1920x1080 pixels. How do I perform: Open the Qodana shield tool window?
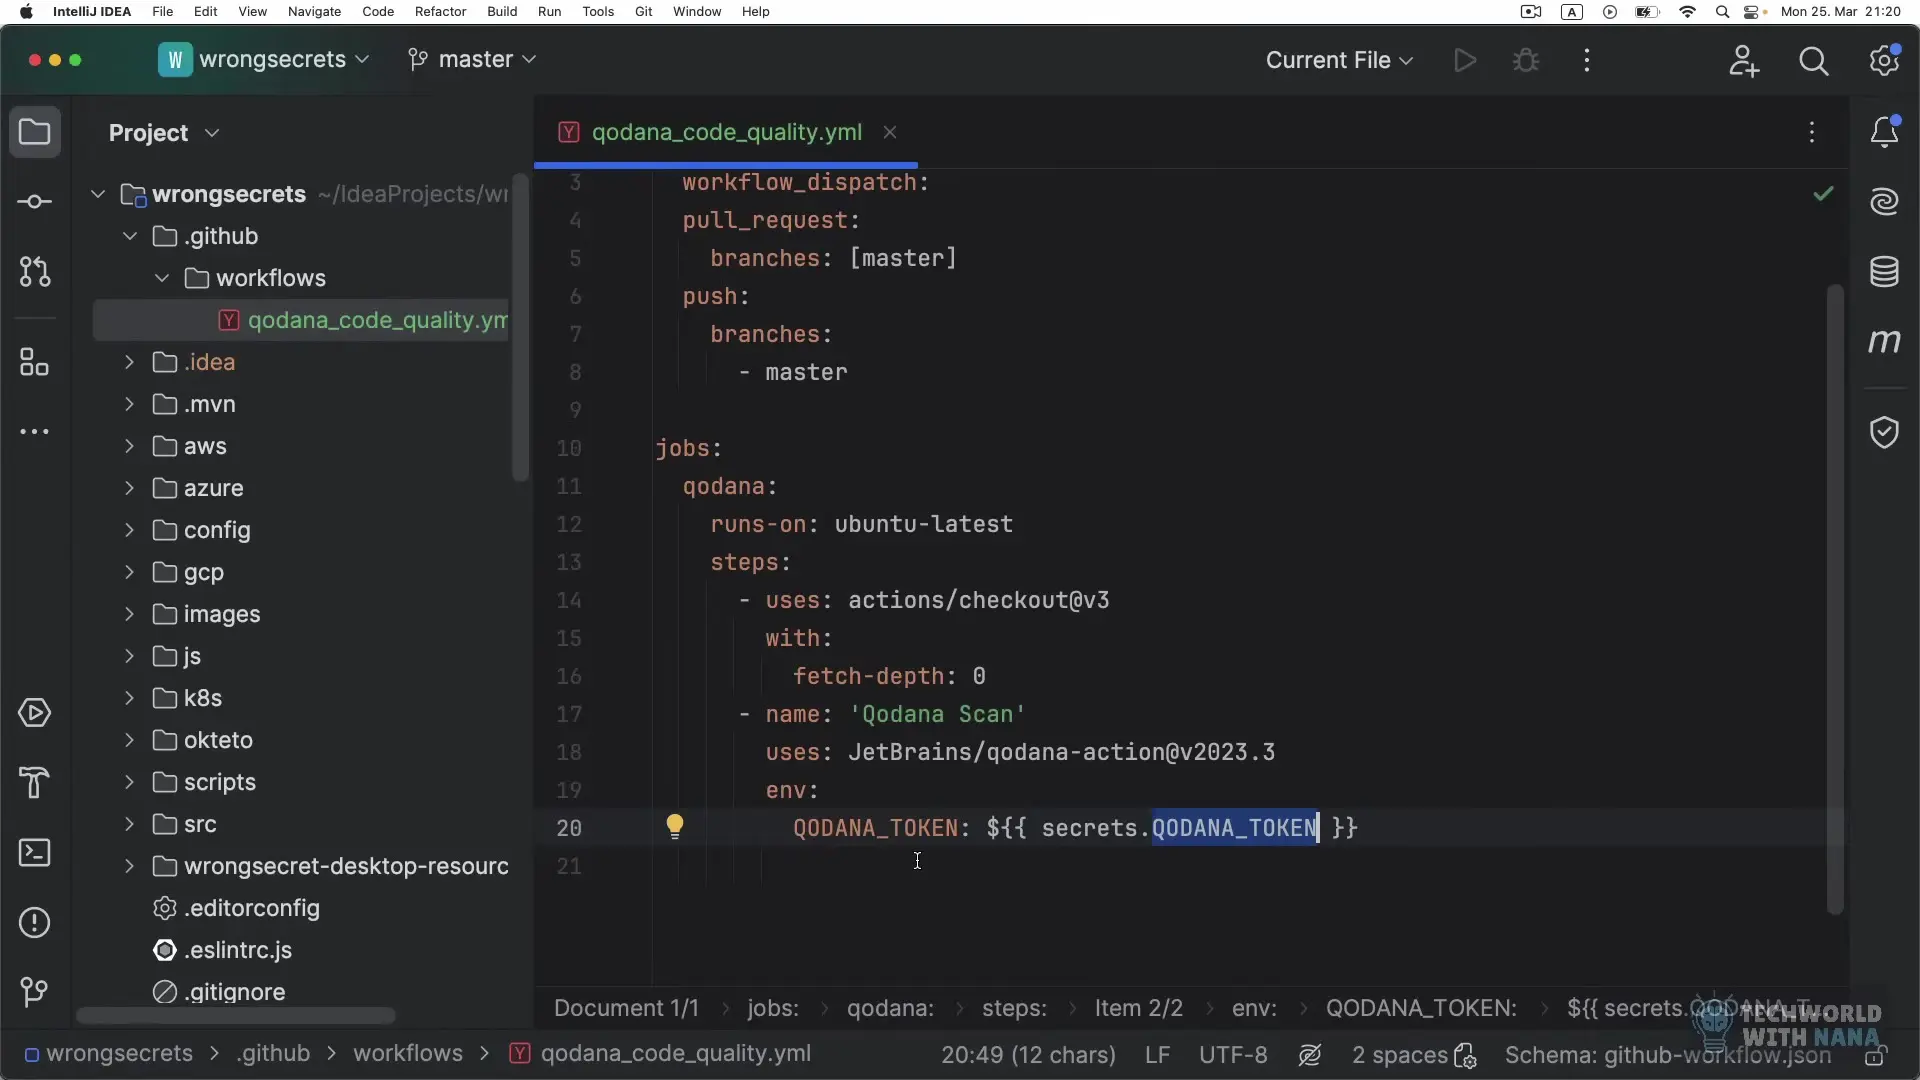pos(1884,432)
